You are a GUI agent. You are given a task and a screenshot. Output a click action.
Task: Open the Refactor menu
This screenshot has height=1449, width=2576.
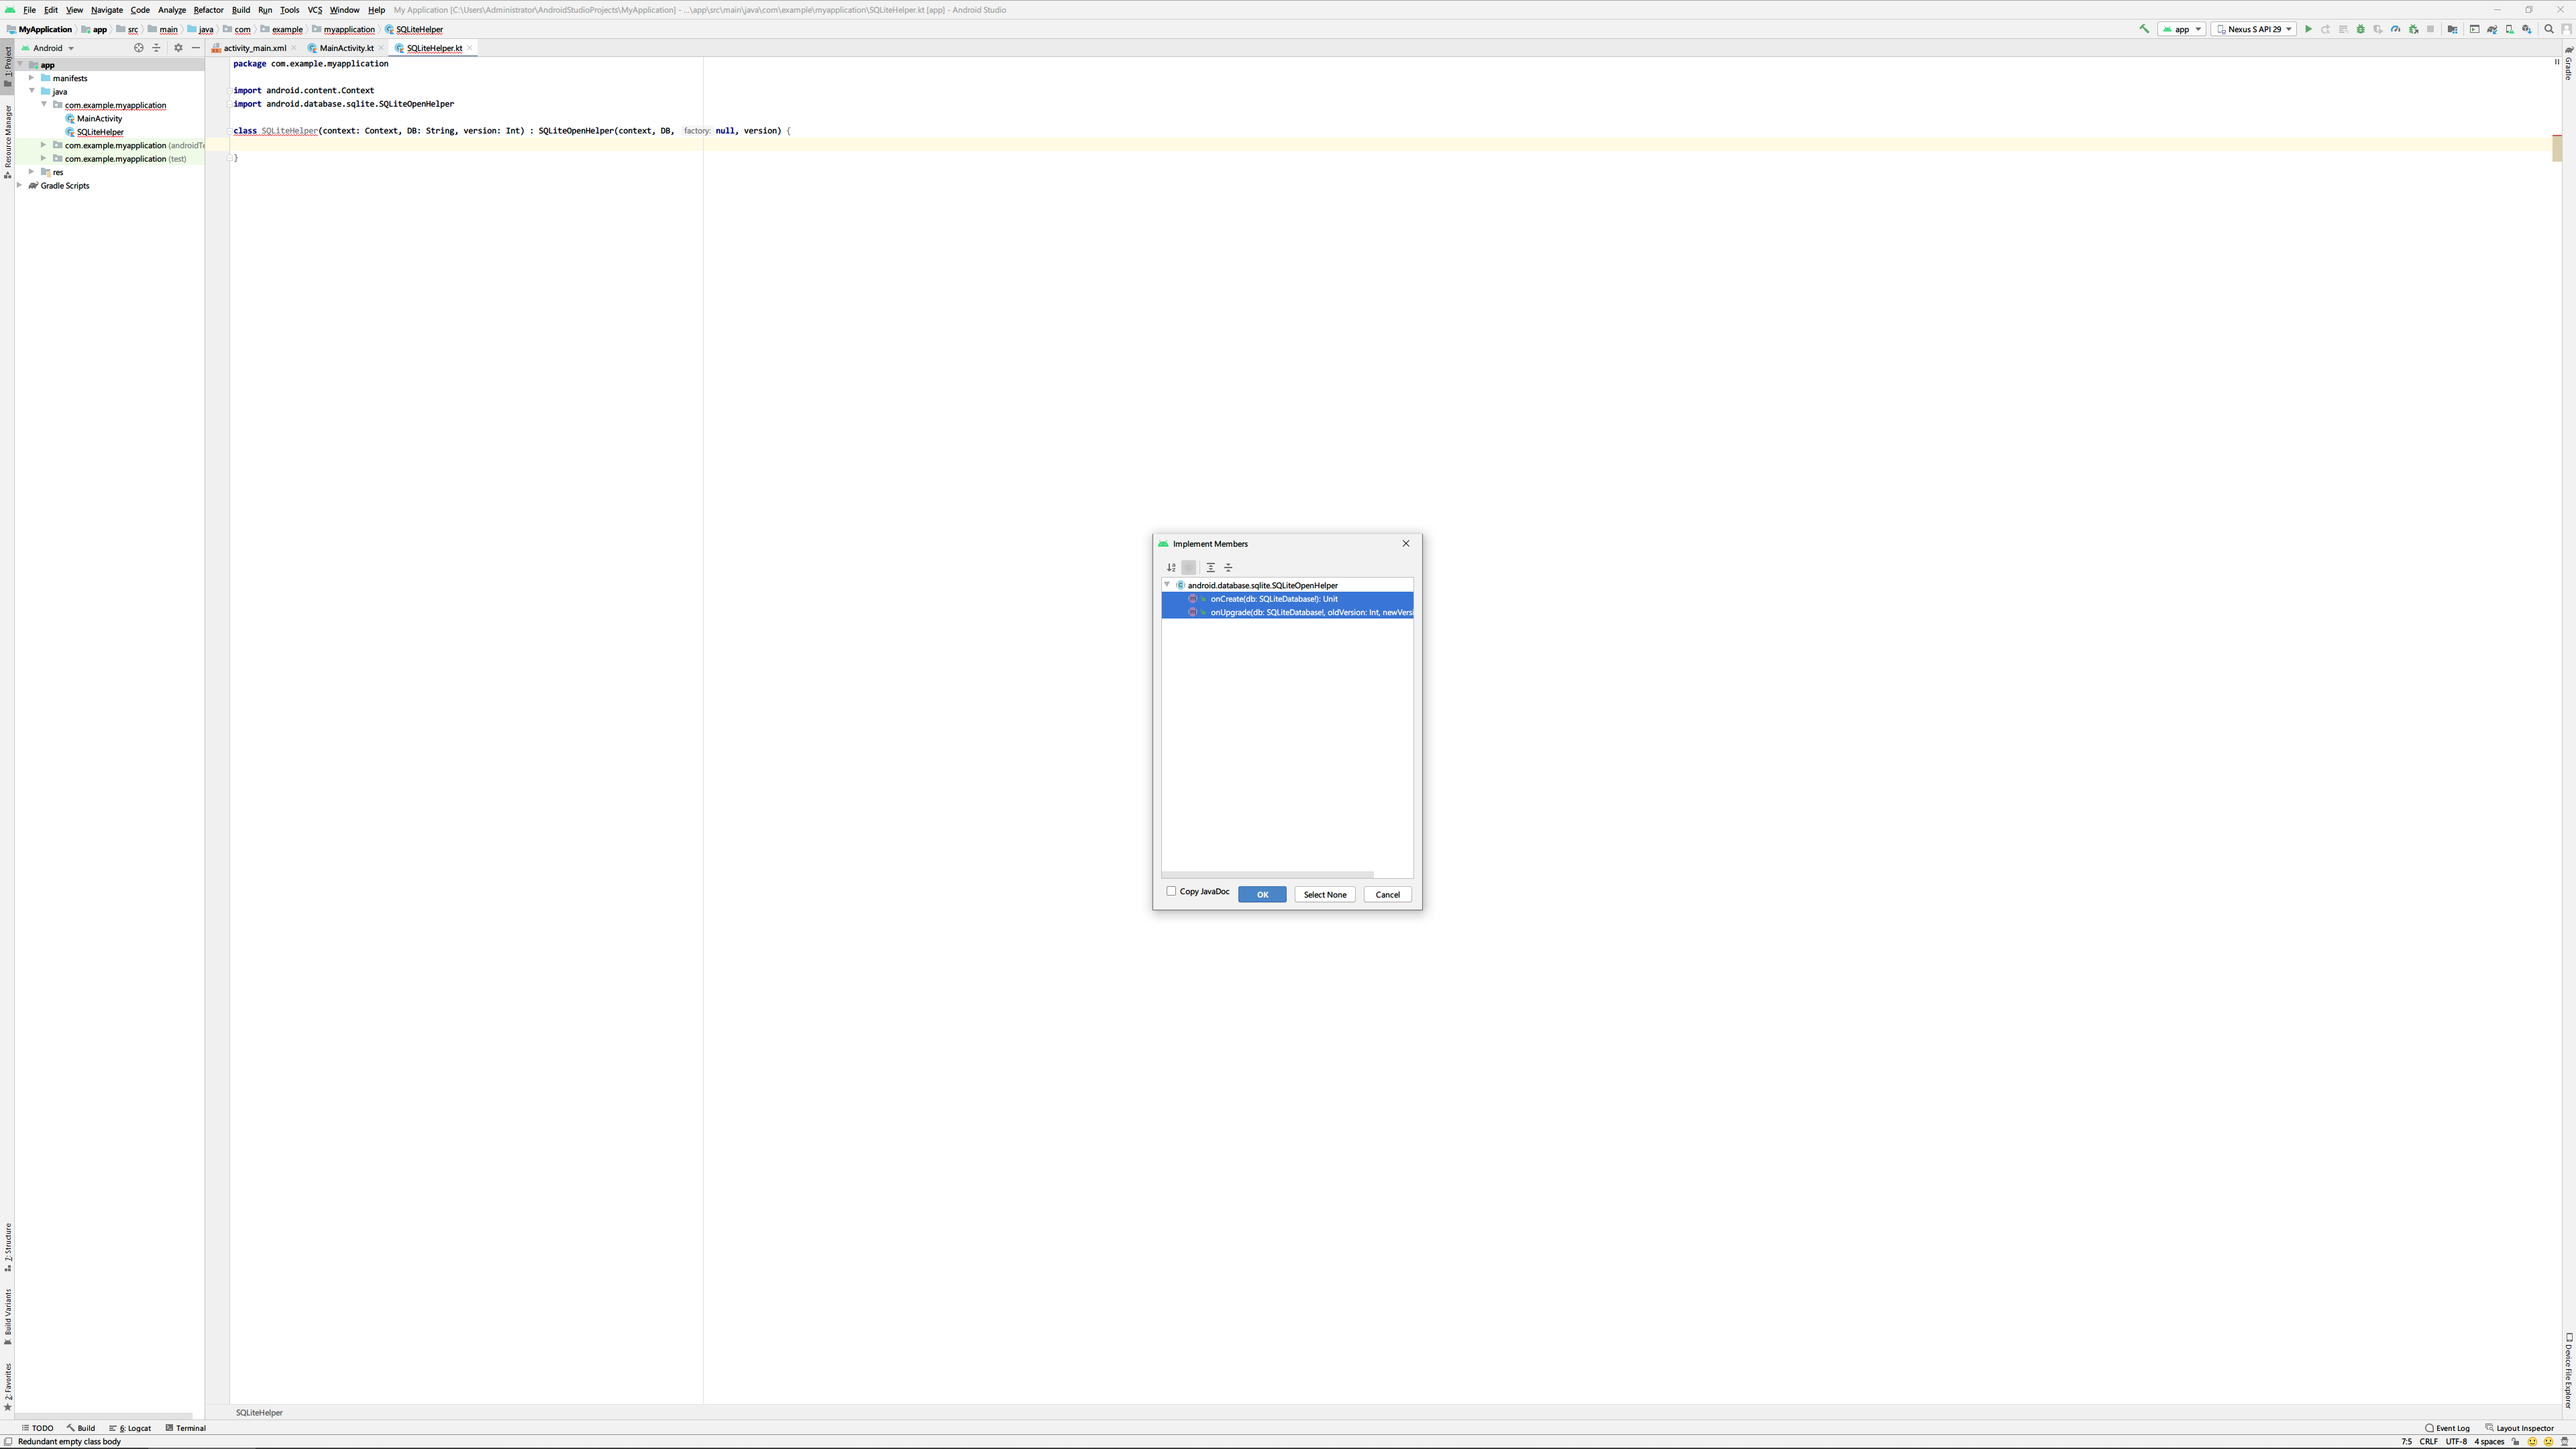coord(208,10)
